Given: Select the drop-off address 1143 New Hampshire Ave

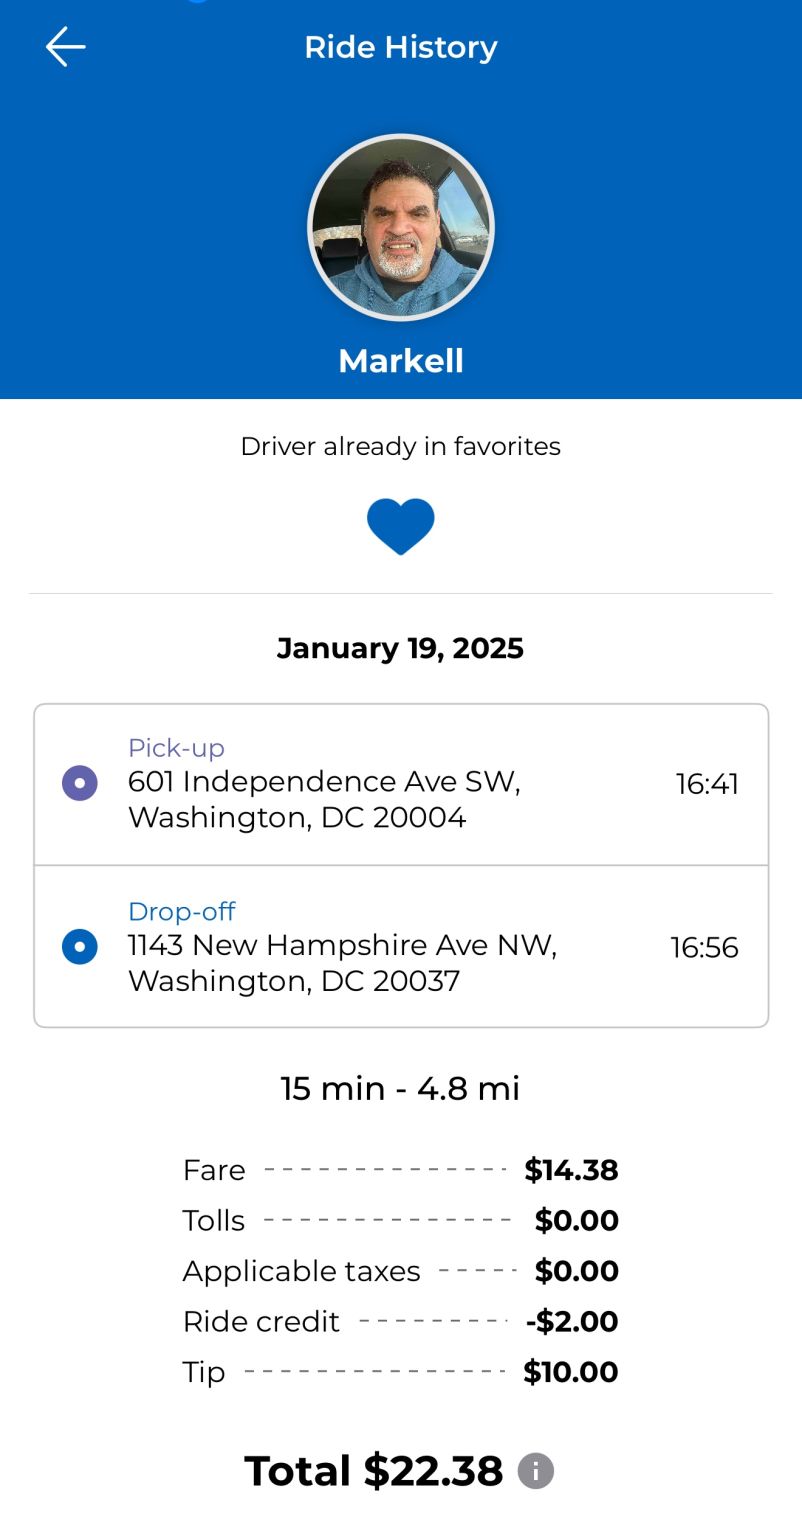Looking at the screenshot, I should [342, 962].
